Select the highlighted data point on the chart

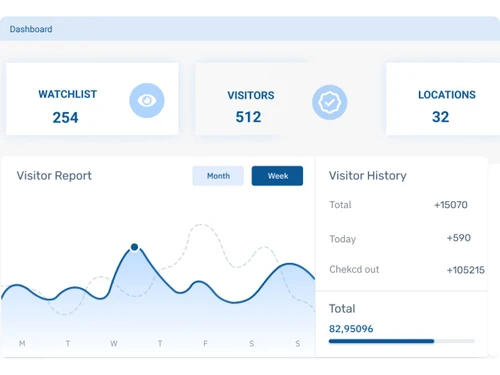click(x=134, y=247)
